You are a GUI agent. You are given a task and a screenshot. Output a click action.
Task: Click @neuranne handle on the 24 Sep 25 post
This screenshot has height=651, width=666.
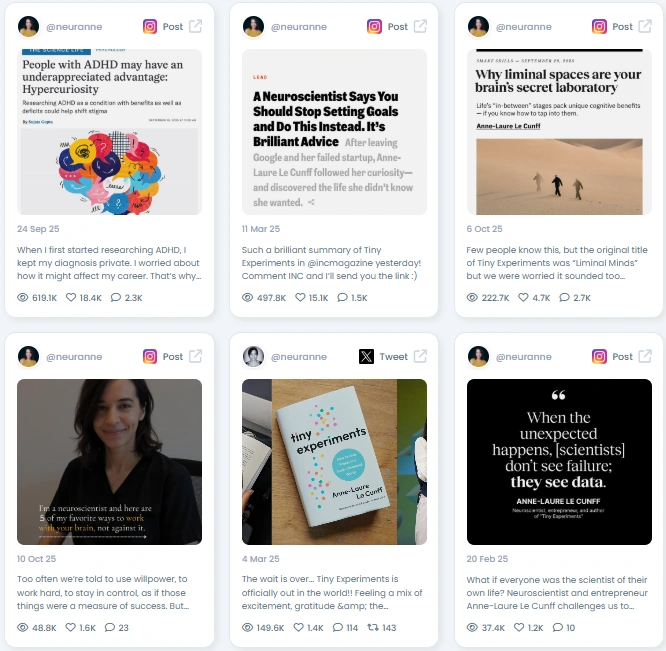[74, 27]
